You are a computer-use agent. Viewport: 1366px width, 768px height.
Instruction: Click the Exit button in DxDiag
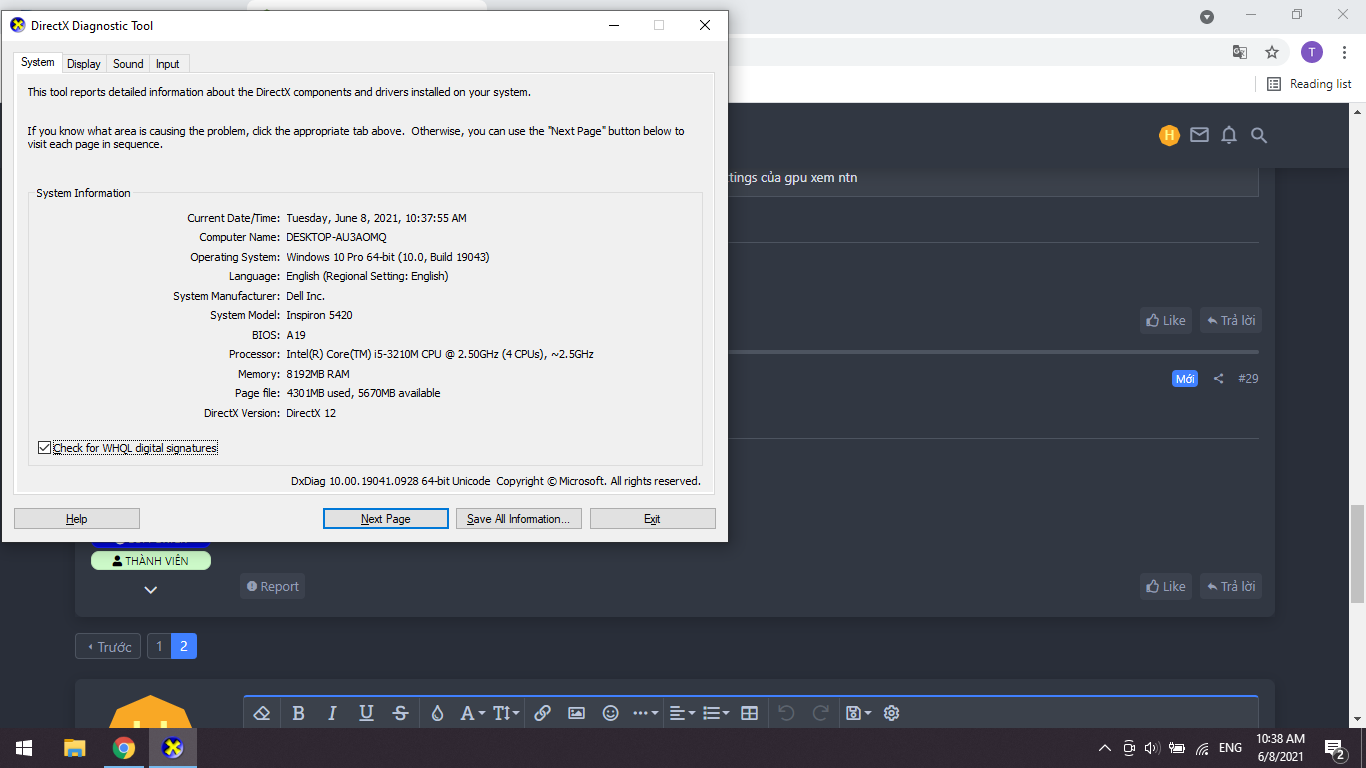point(653,519)
